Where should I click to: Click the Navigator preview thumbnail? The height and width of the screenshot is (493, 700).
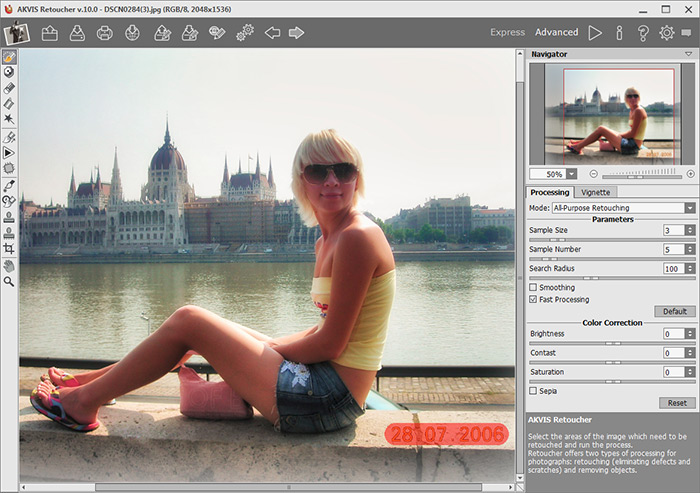click(612, 114)
